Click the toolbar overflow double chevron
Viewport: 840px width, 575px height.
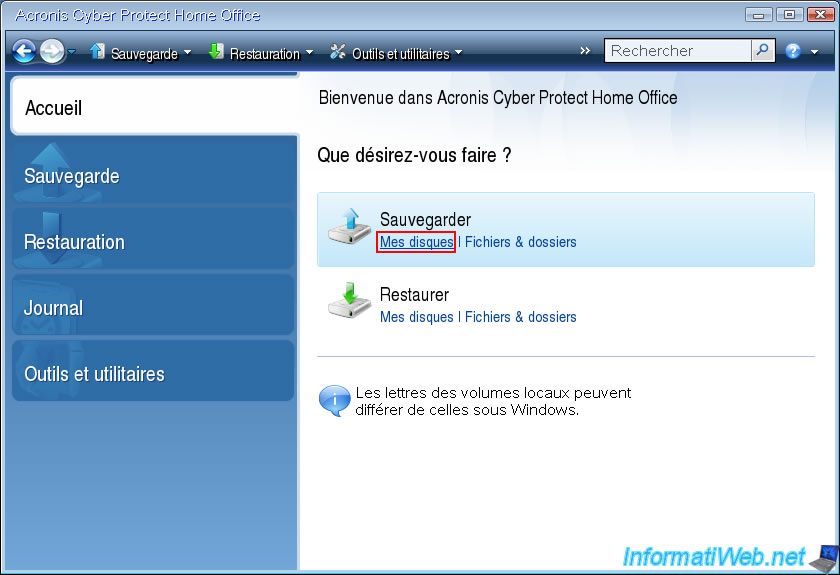[585, 51]
